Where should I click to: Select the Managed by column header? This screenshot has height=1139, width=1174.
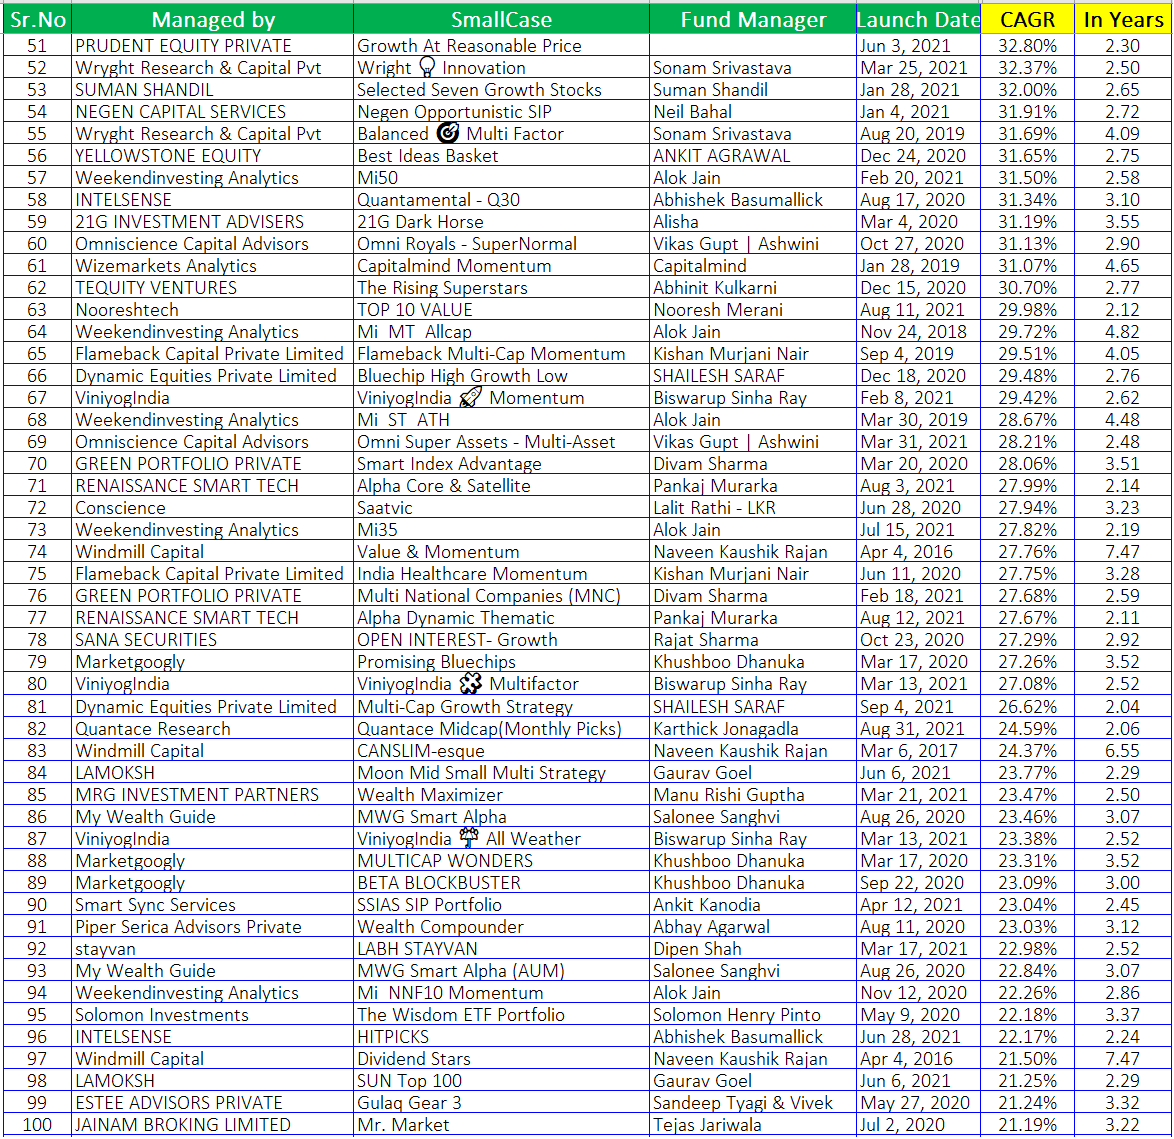213,19
